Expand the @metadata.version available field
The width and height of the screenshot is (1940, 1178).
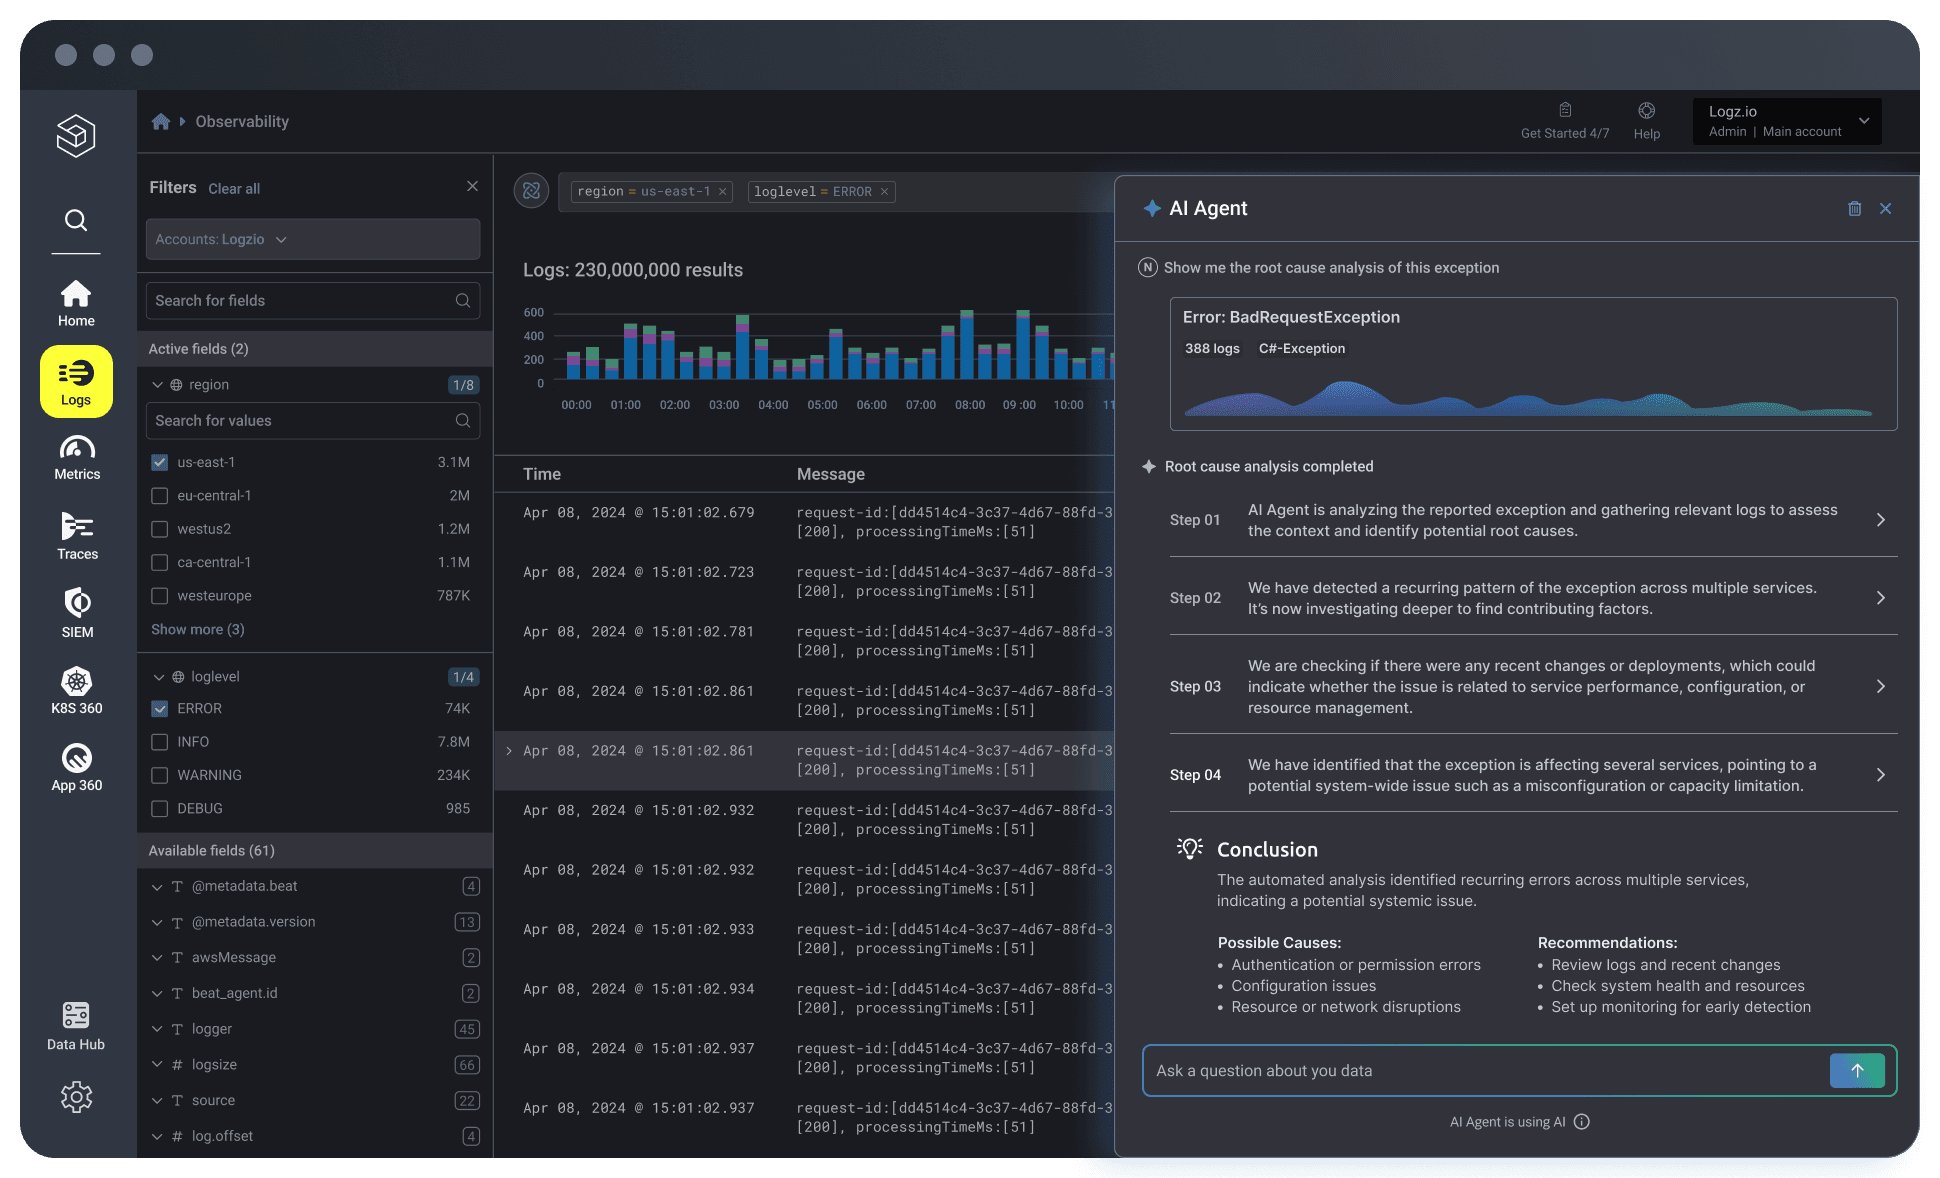coord(157,922)
